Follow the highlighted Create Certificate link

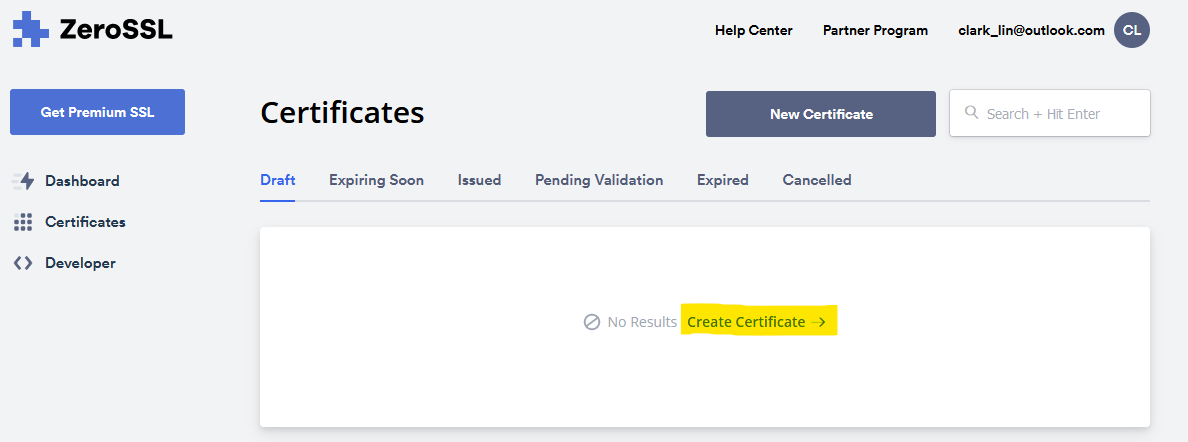click(757, 322)
